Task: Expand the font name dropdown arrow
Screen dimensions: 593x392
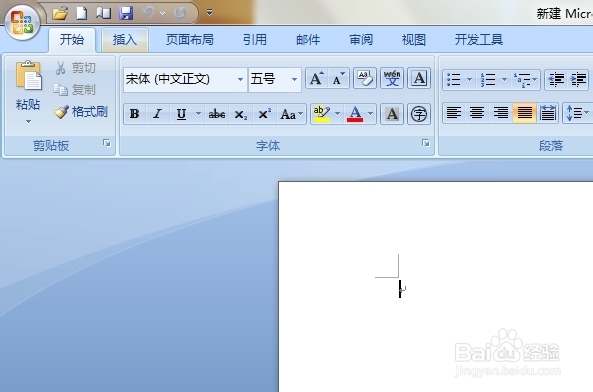Action: (240, 79)
